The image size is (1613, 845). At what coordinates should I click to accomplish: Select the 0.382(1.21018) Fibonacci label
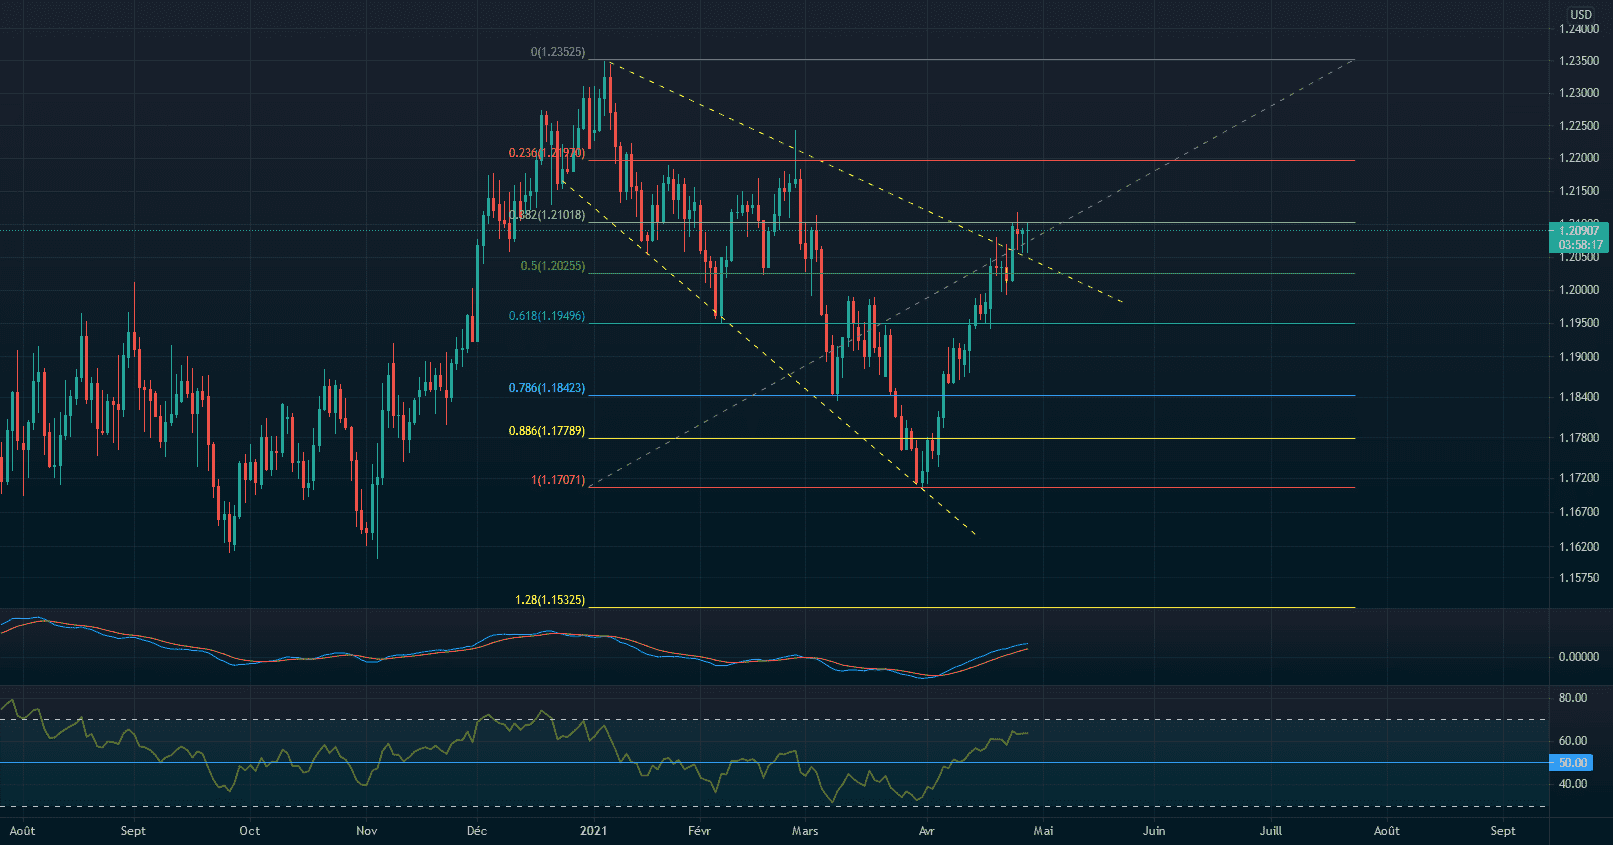[547, 215]
